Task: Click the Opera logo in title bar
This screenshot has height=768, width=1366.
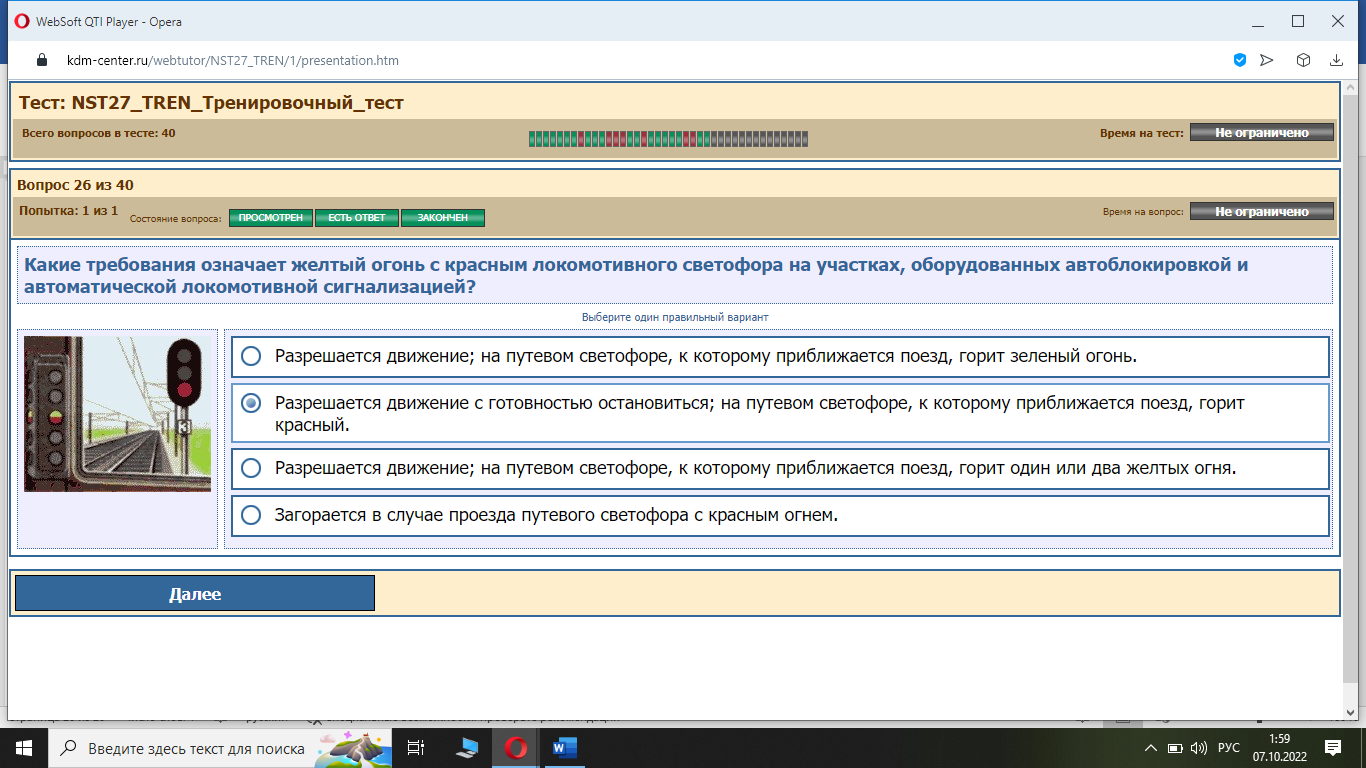Action: pos(22,21)
